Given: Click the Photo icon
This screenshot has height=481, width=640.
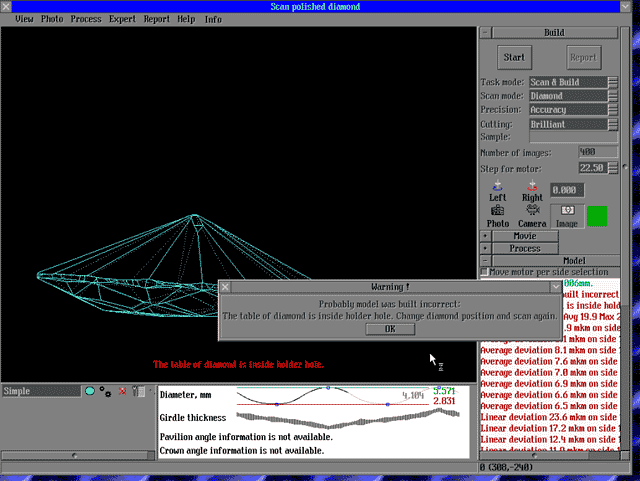Looking at the screenshot, I should tap(497, 212).
